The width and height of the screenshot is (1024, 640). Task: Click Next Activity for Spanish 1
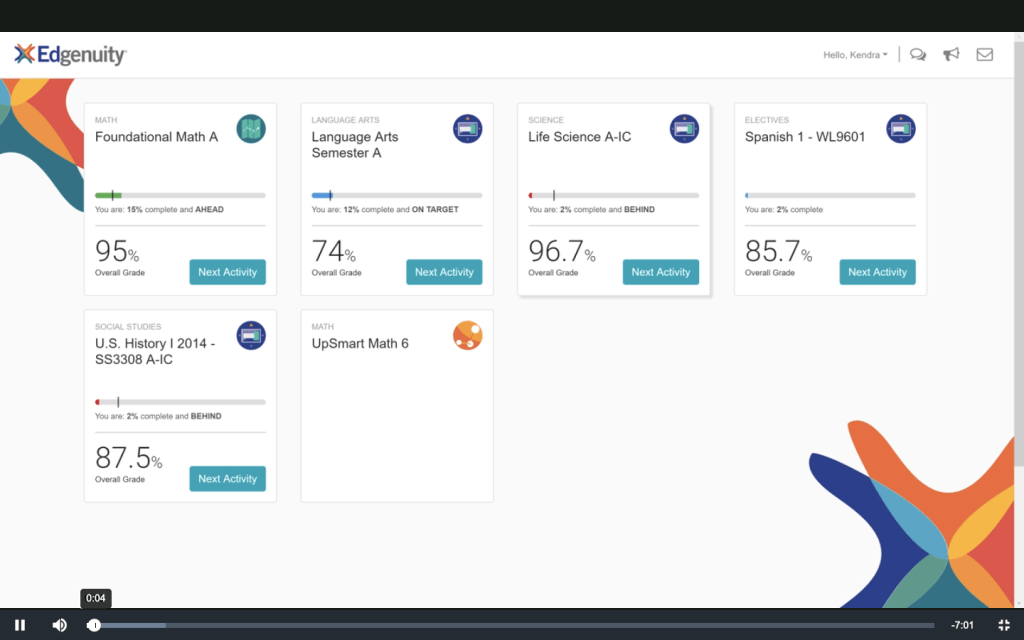877,272
